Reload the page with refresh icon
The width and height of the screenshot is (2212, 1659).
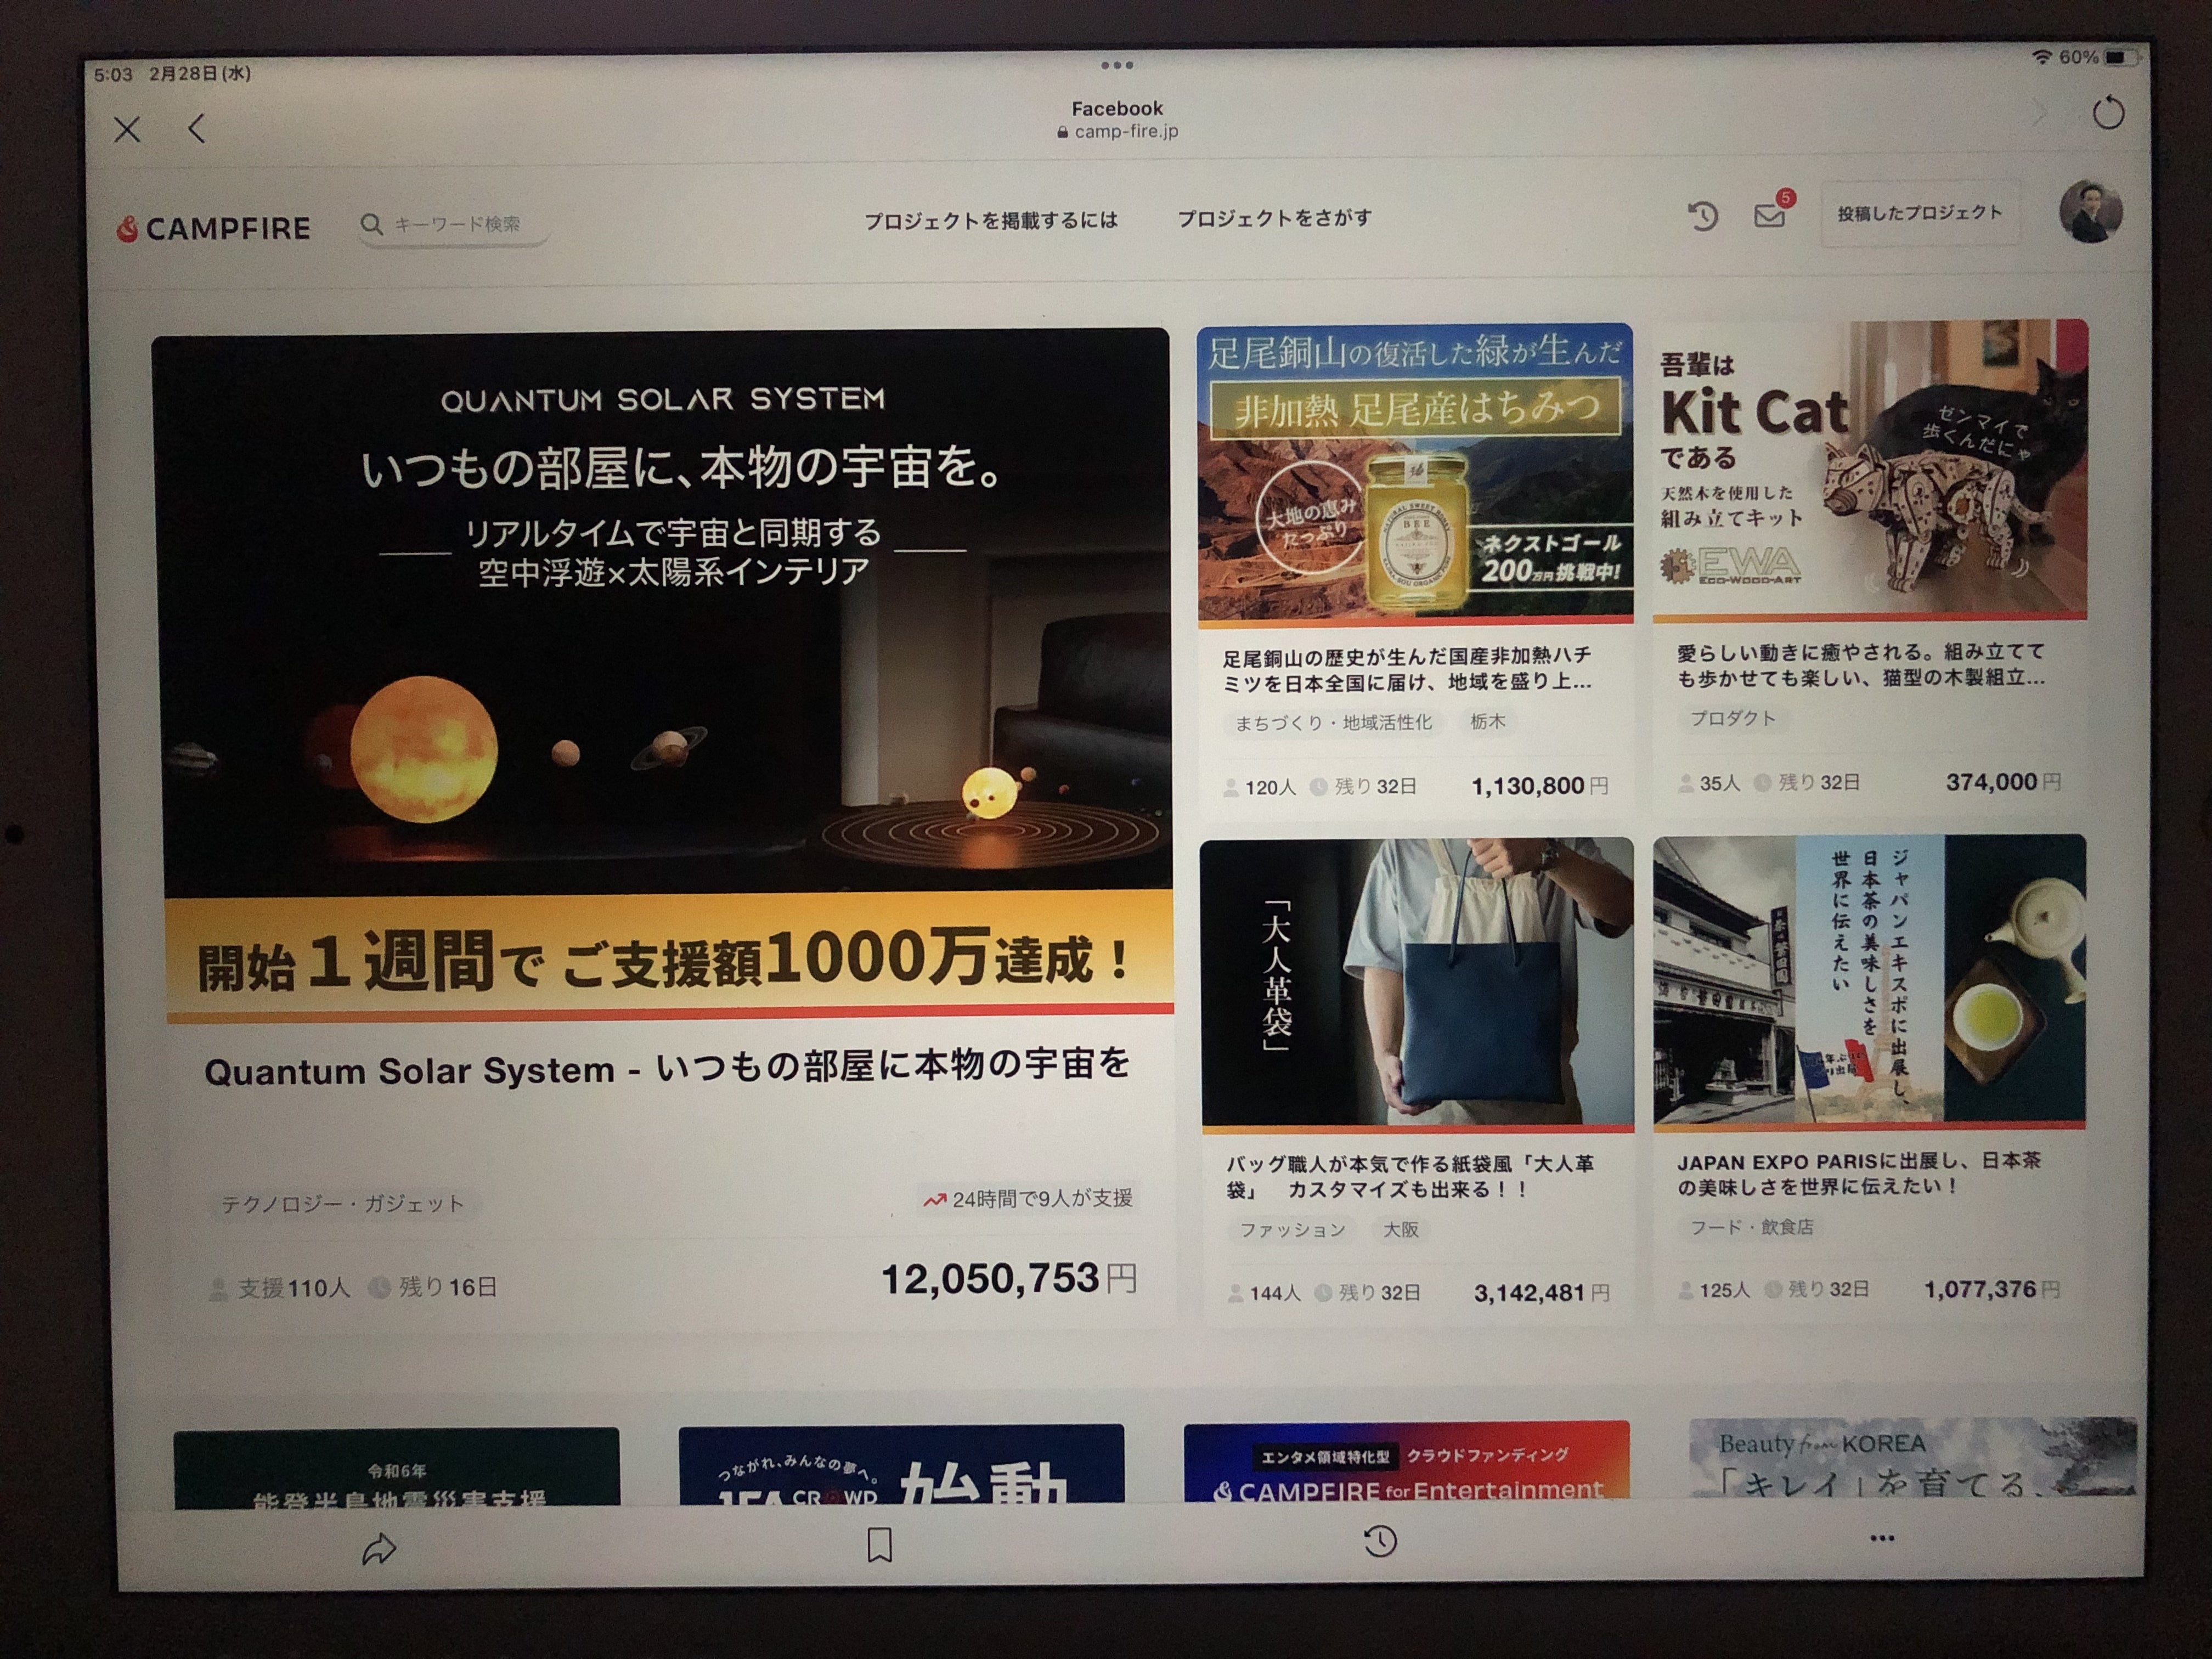(2108, 113)
